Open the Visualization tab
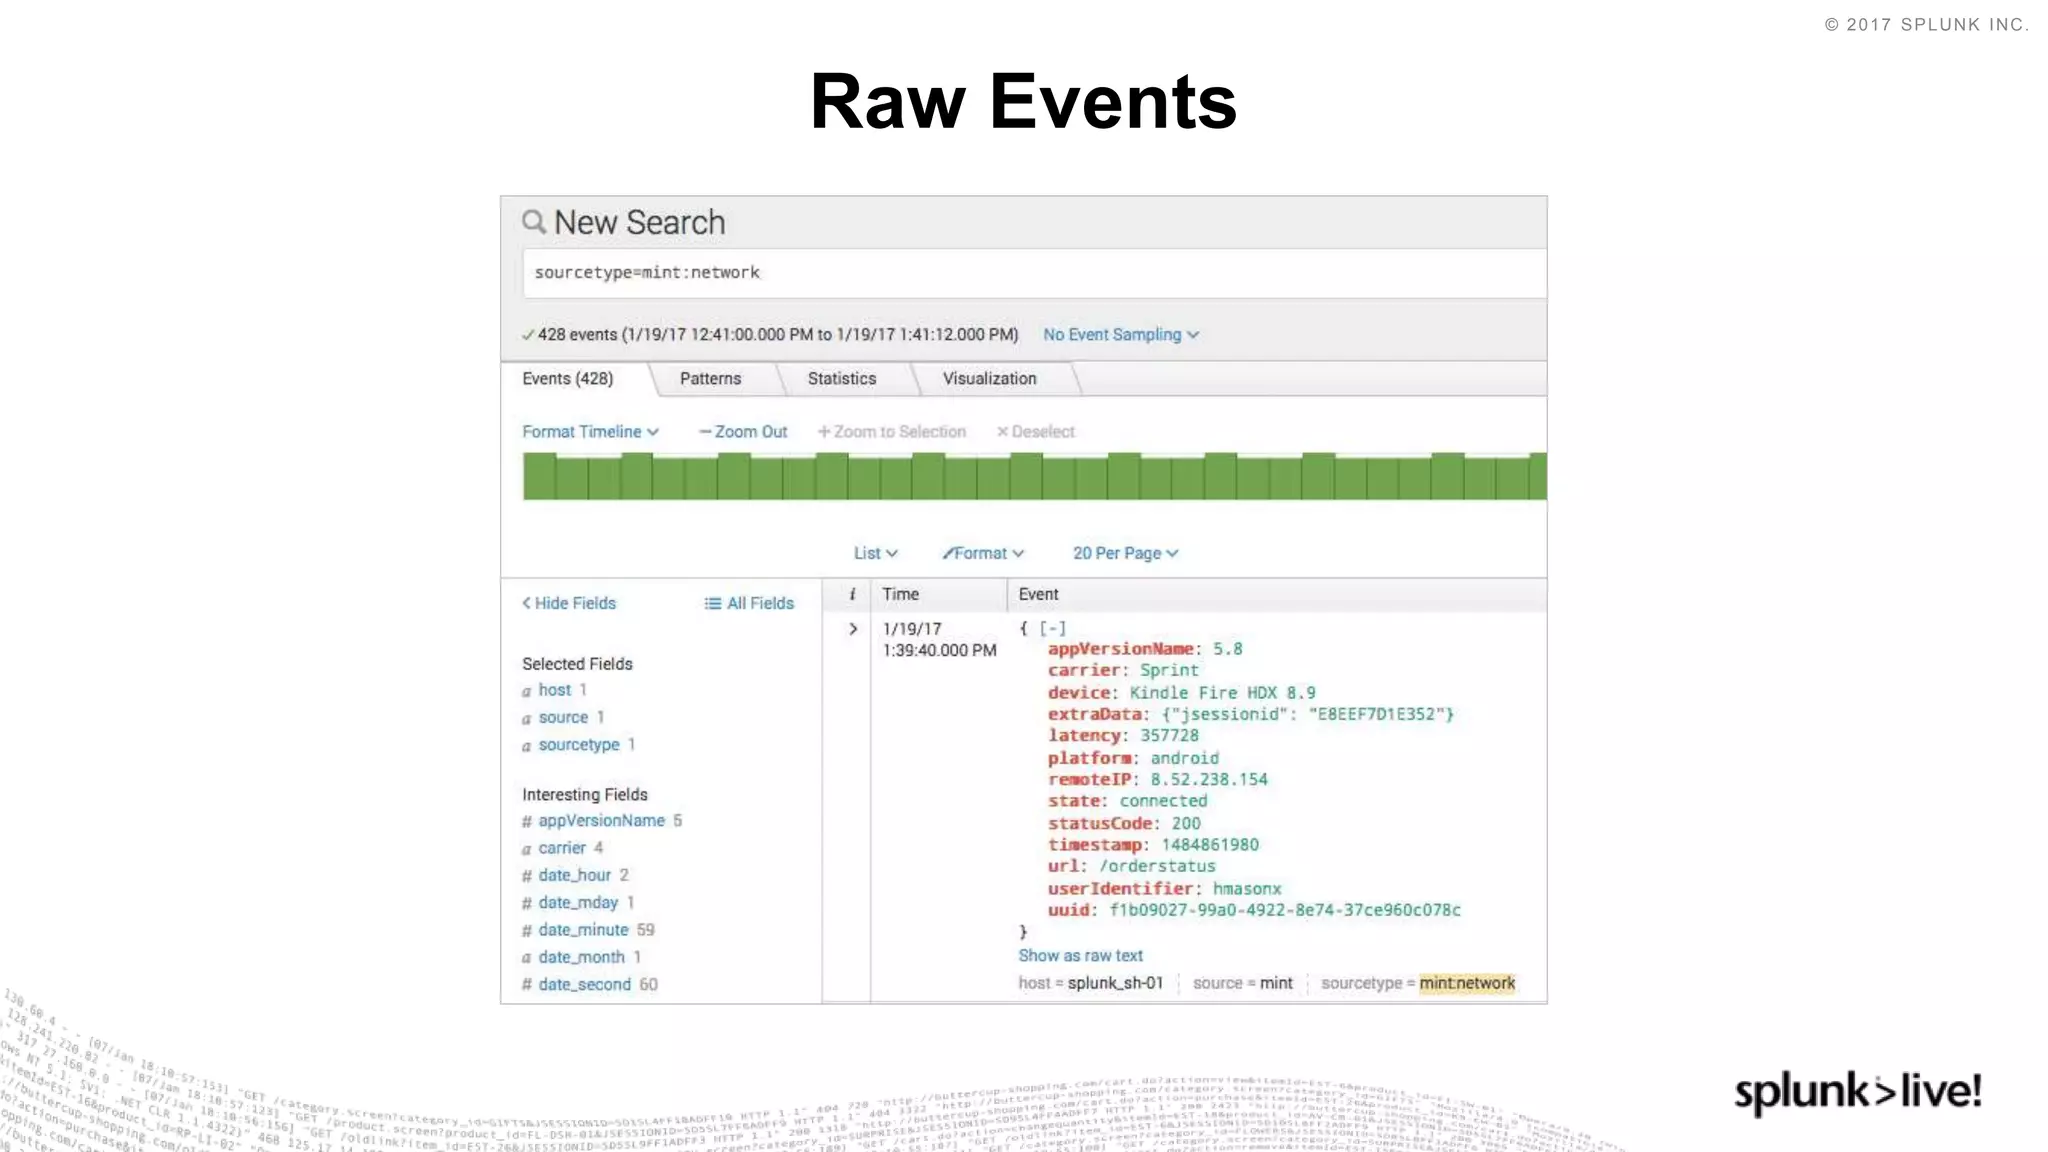Image resolution: width=2048 pixels, height=1152 pixels. point(990,379)
